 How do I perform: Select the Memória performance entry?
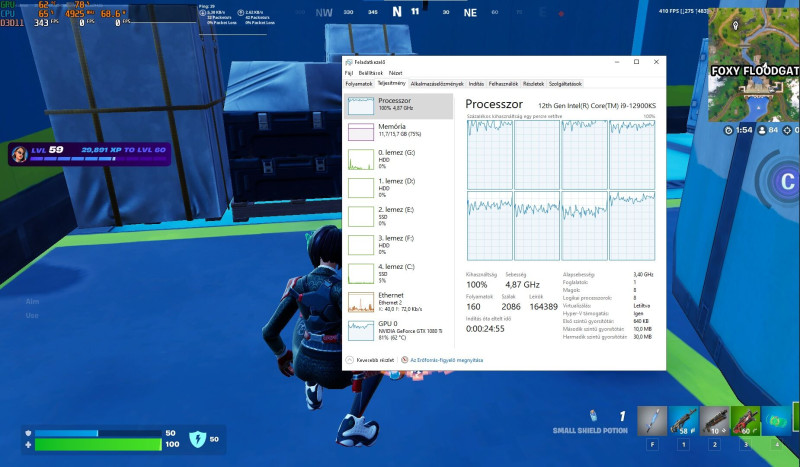pyautogui.click(x=398, y=131)
